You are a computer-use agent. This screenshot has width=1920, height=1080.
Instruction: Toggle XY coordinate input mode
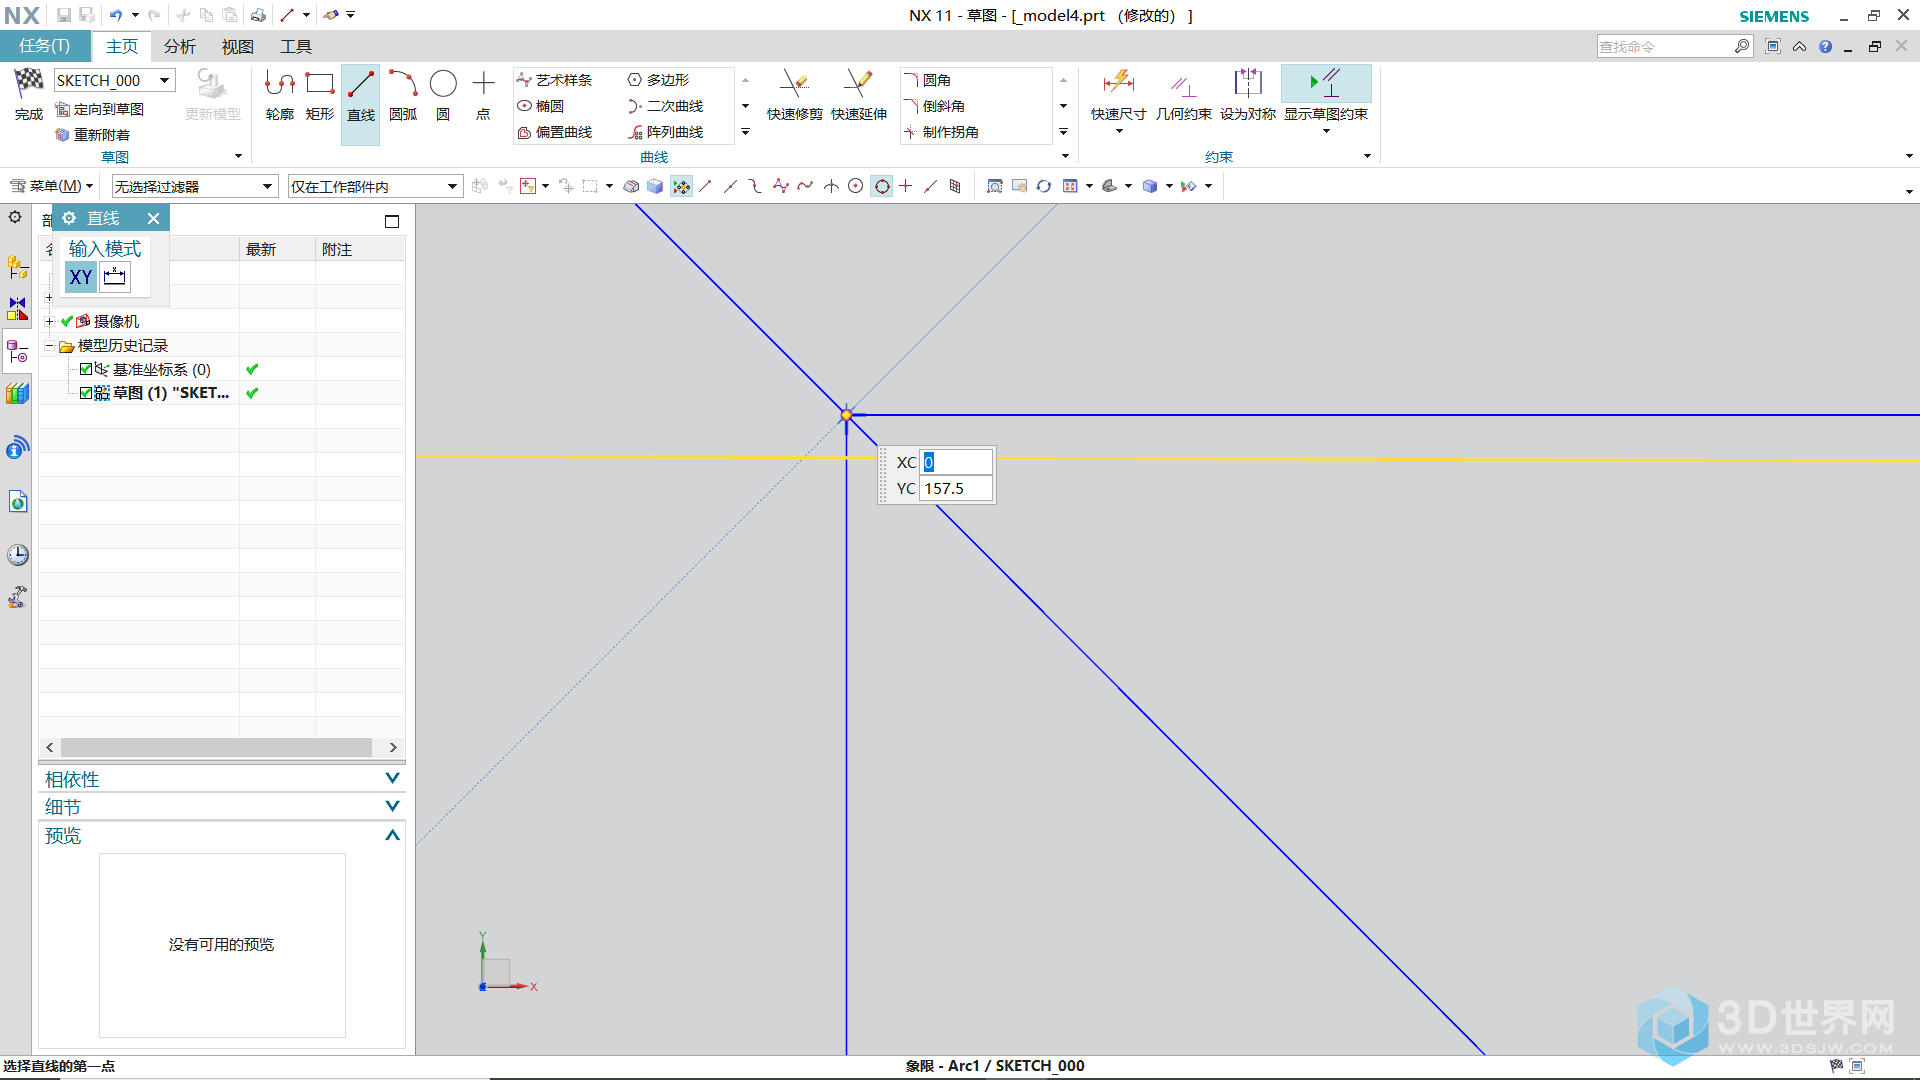pos(81,277)
